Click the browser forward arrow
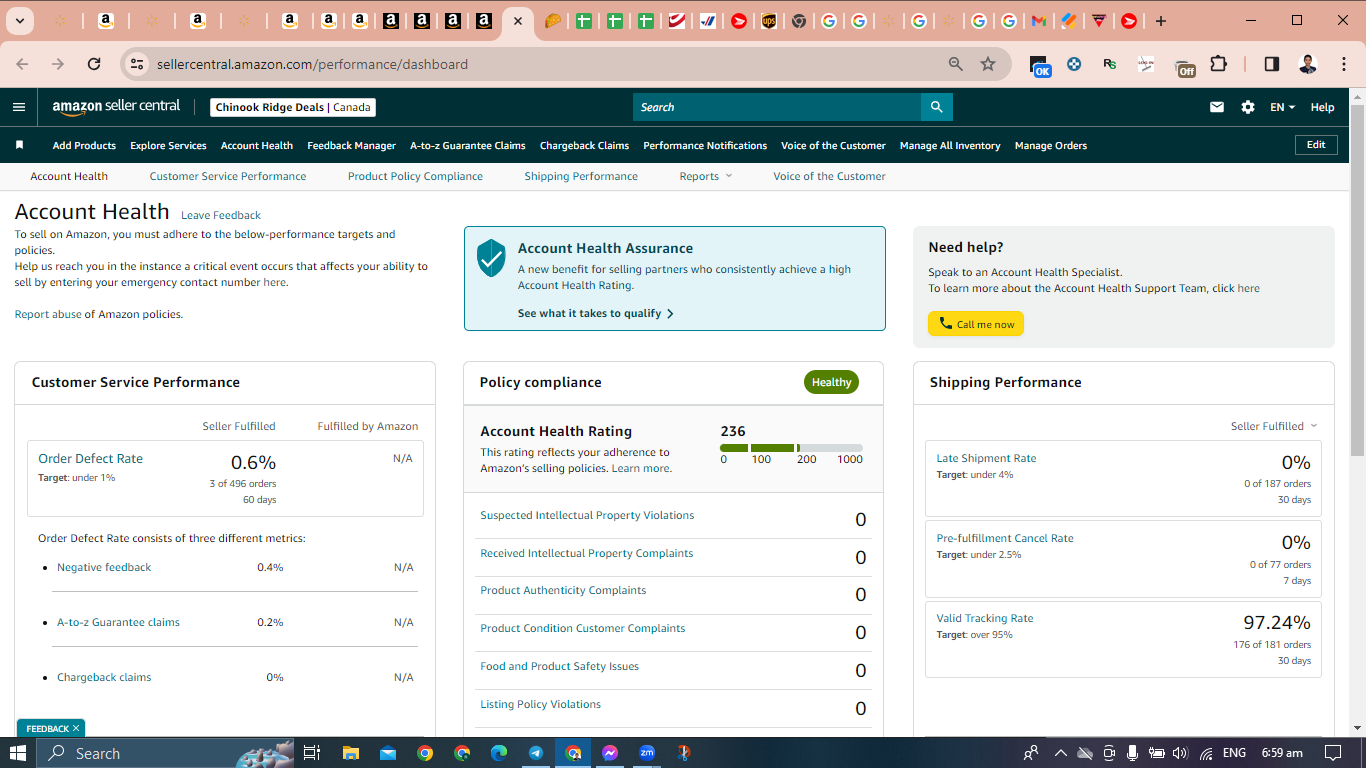The width and height of the screenshot is (1366, 768). (x=58, y=64)
